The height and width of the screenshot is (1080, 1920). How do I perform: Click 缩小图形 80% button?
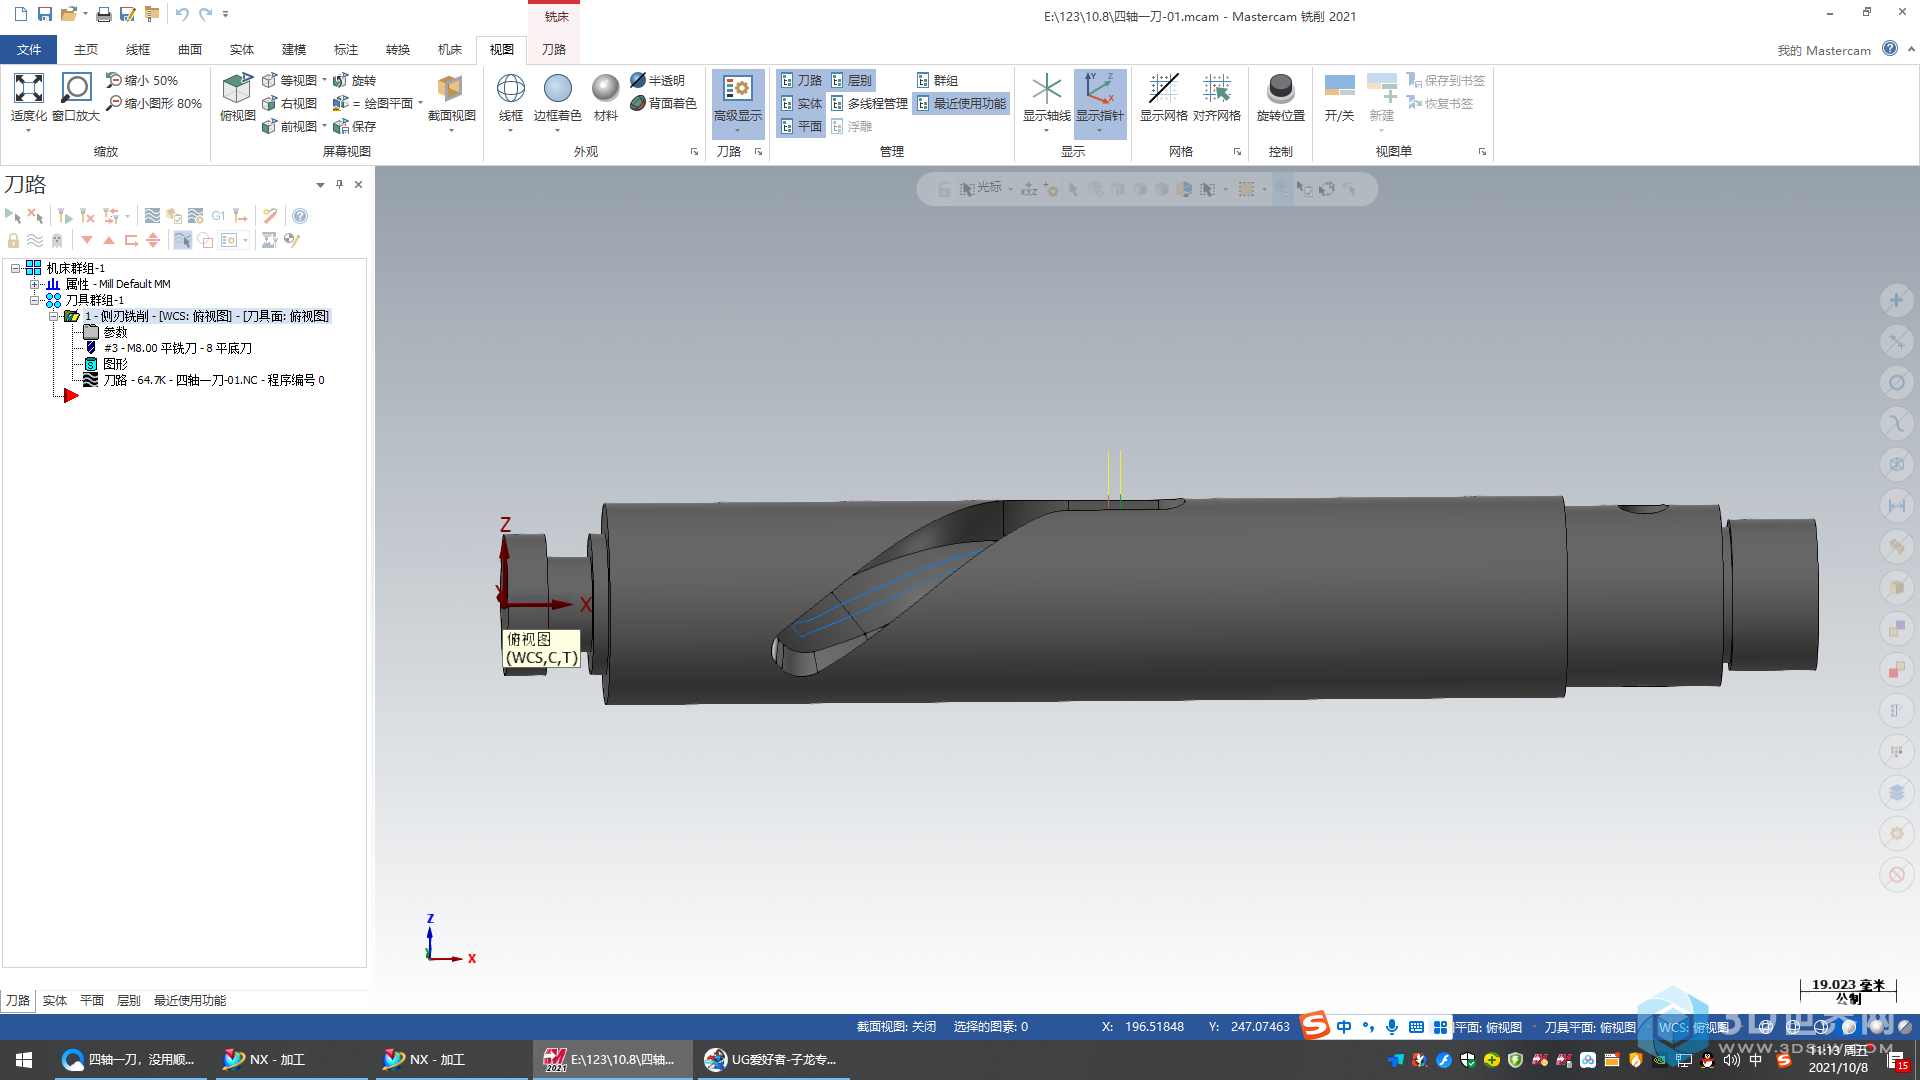coord(154,103)
